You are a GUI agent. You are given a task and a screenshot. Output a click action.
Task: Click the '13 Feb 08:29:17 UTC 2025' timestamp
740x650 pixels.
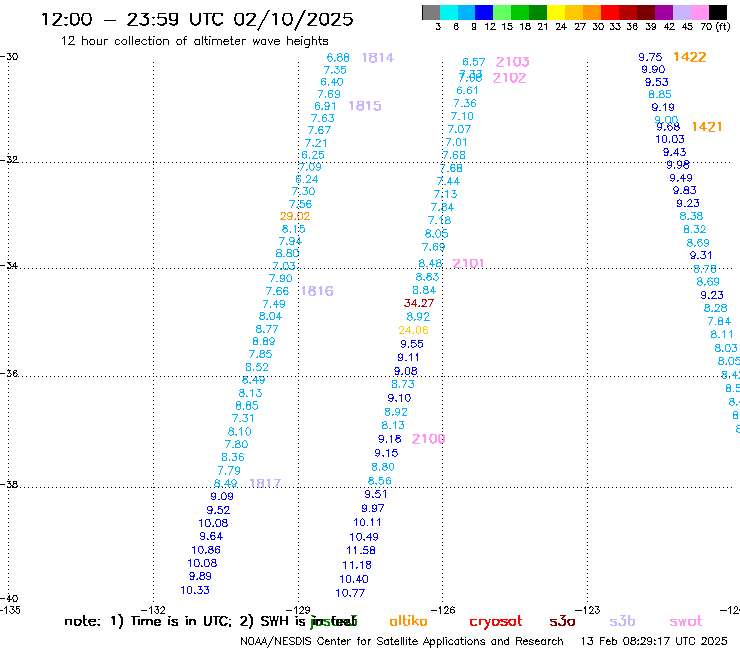click(x=654, y=642)
